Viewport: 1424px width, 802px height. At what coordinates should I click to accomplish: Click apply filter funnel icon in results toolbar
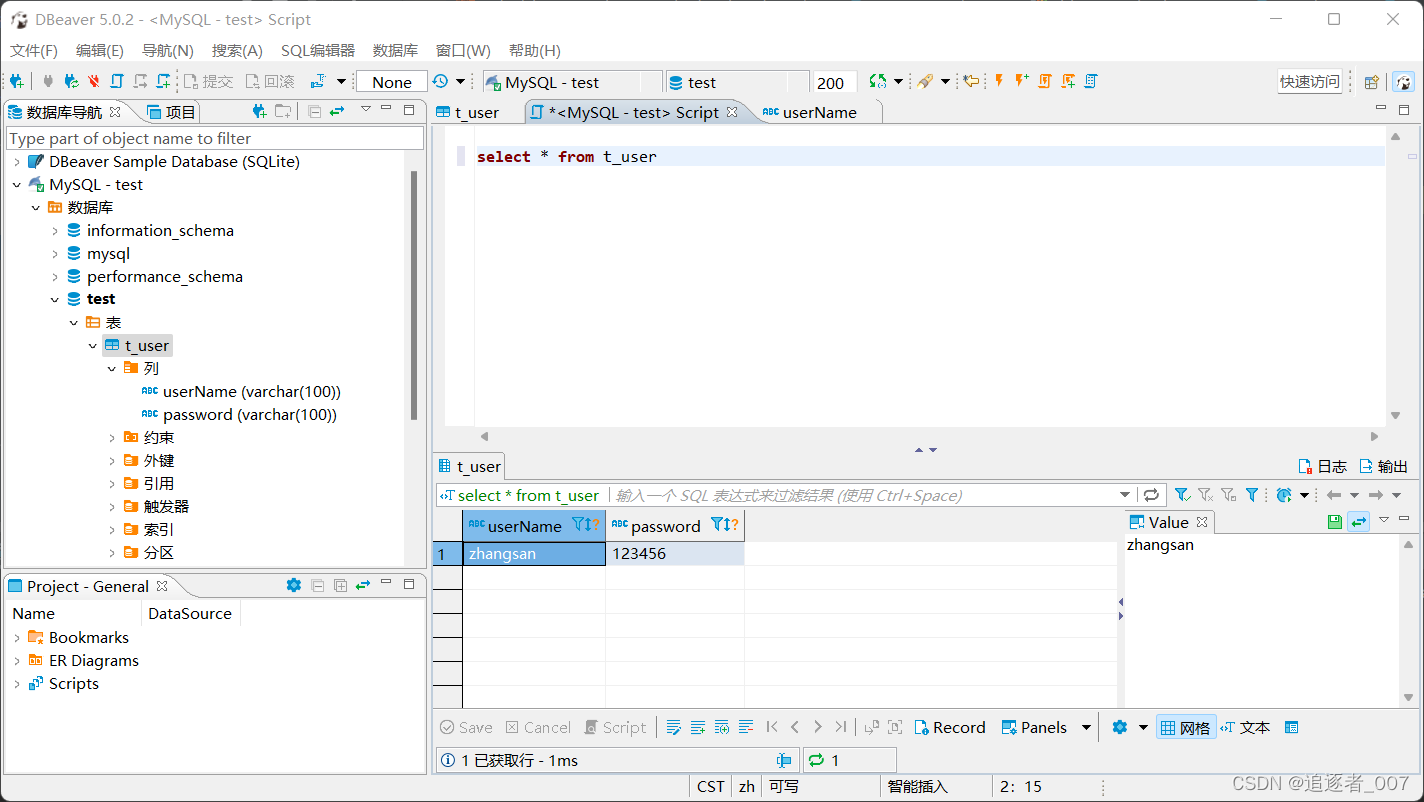[x=1182, y=495]
